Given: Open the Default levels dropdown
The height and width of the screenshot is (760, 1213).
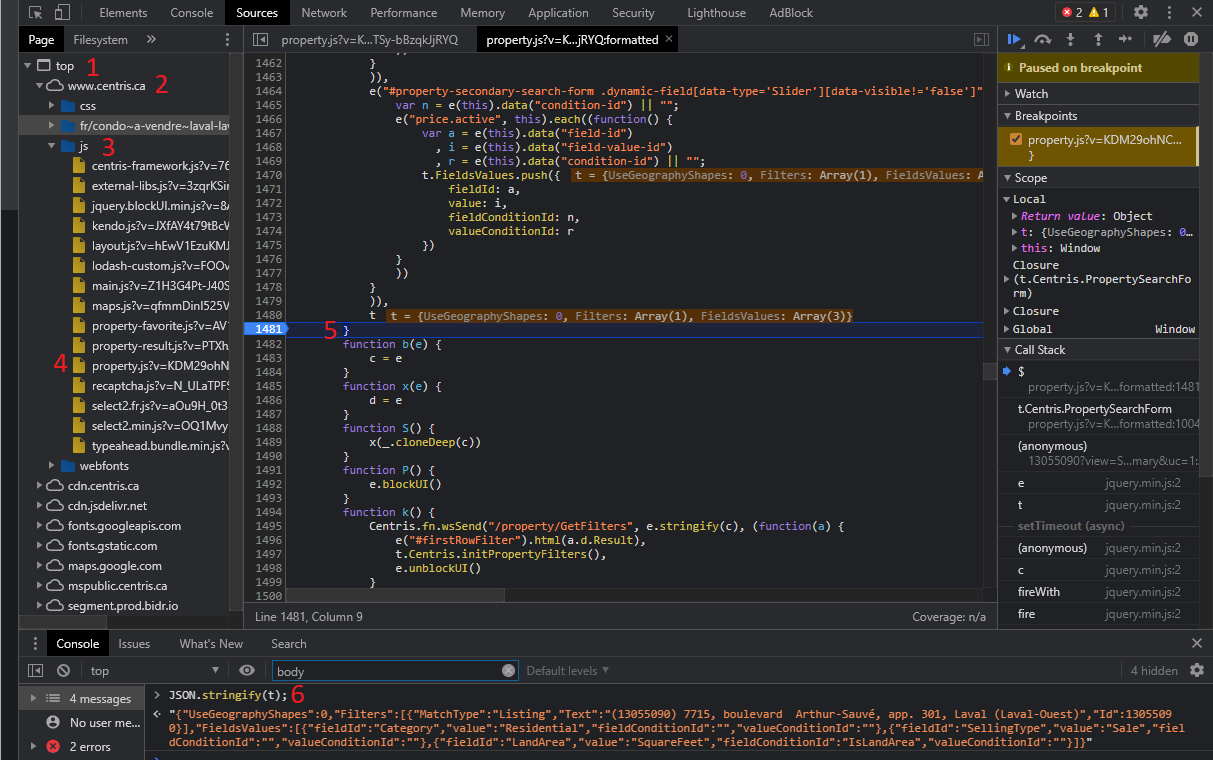Looking at the screenshot, I should coord(567,671).
